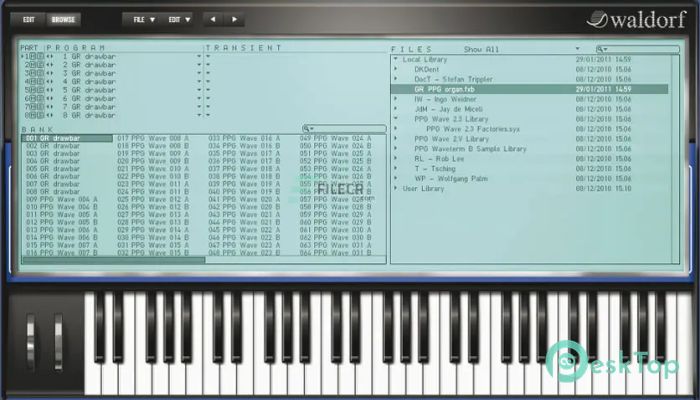Toggle the S button for part 1

click(41, 57)
